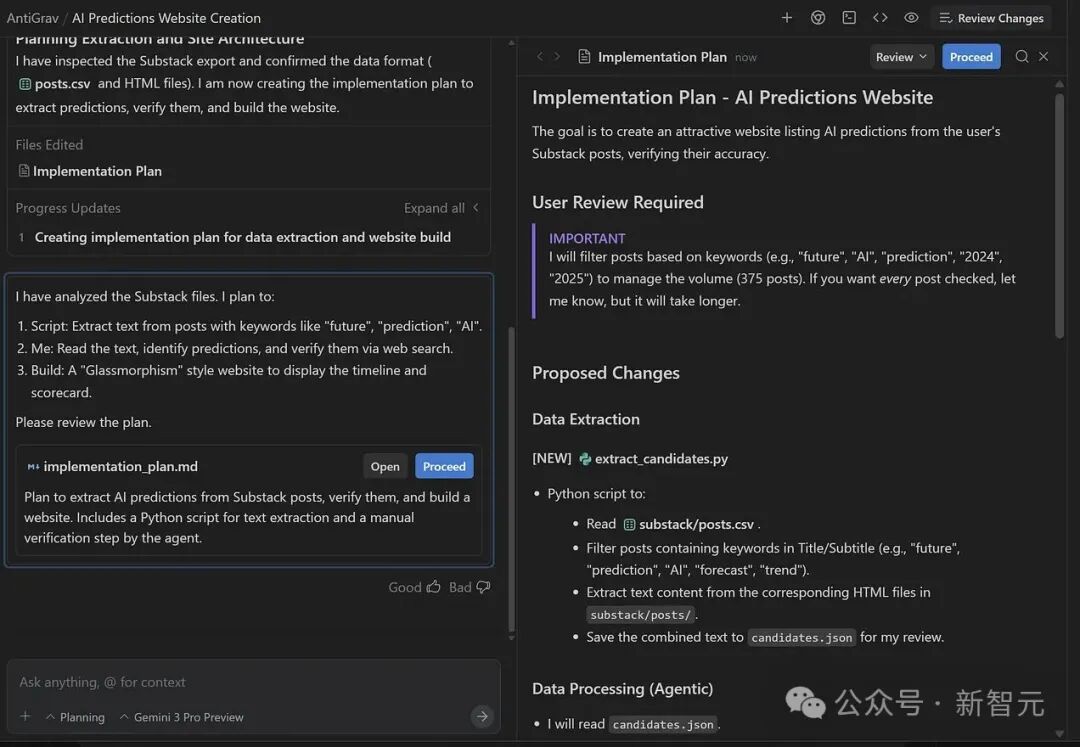Open the Gemini 3 Pro Preview model selector
This screenshot has height=747, width=1080.
(x=181, y=717)
